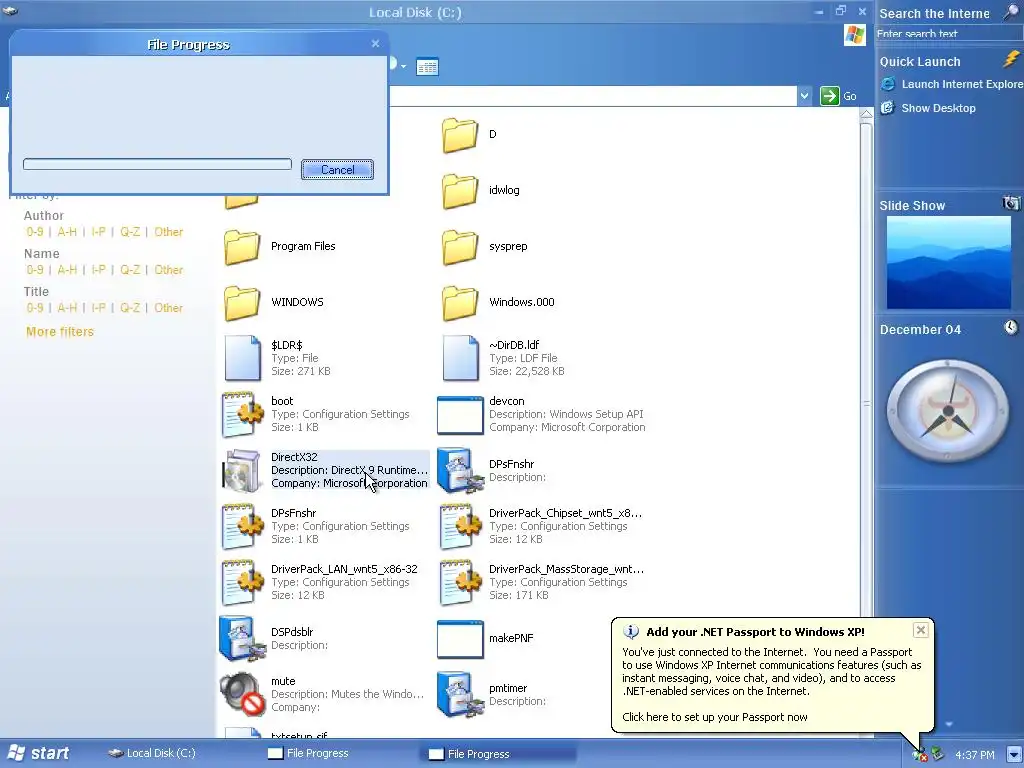Select the sysprep folder icon
The width and height of the screenshot is (1024, 768).
459,247
